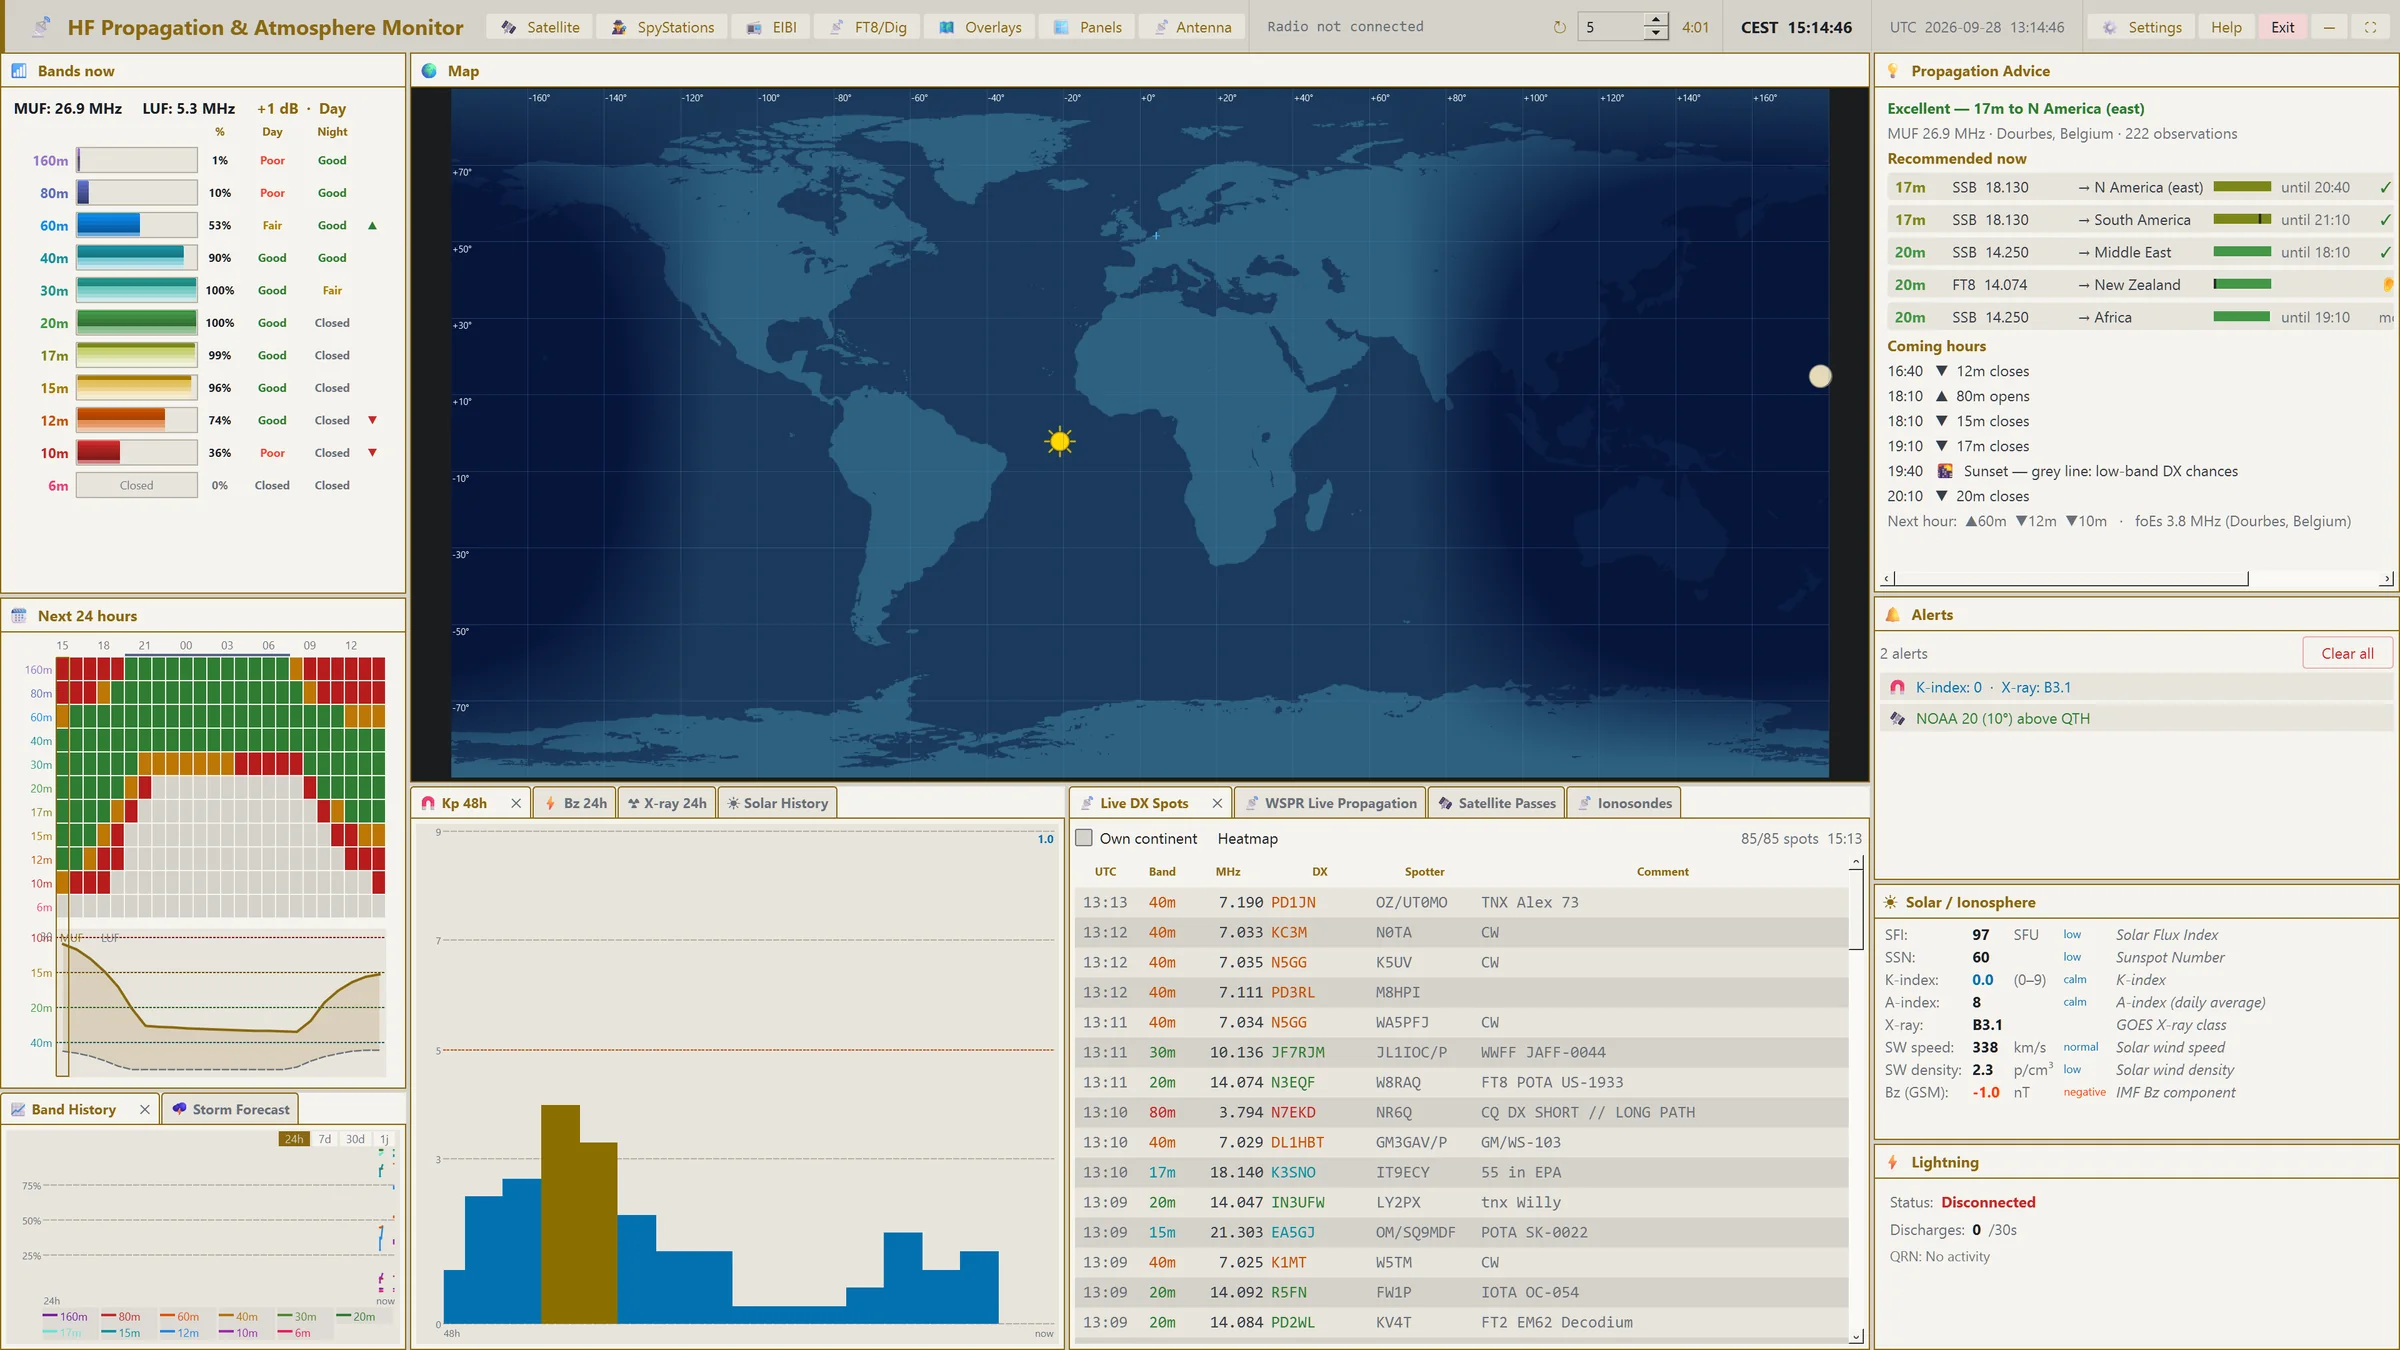The height and width of the screenshot is (1350, 2400).
Task: Open the Antenna toolbar button
Action: (1193, 27)
